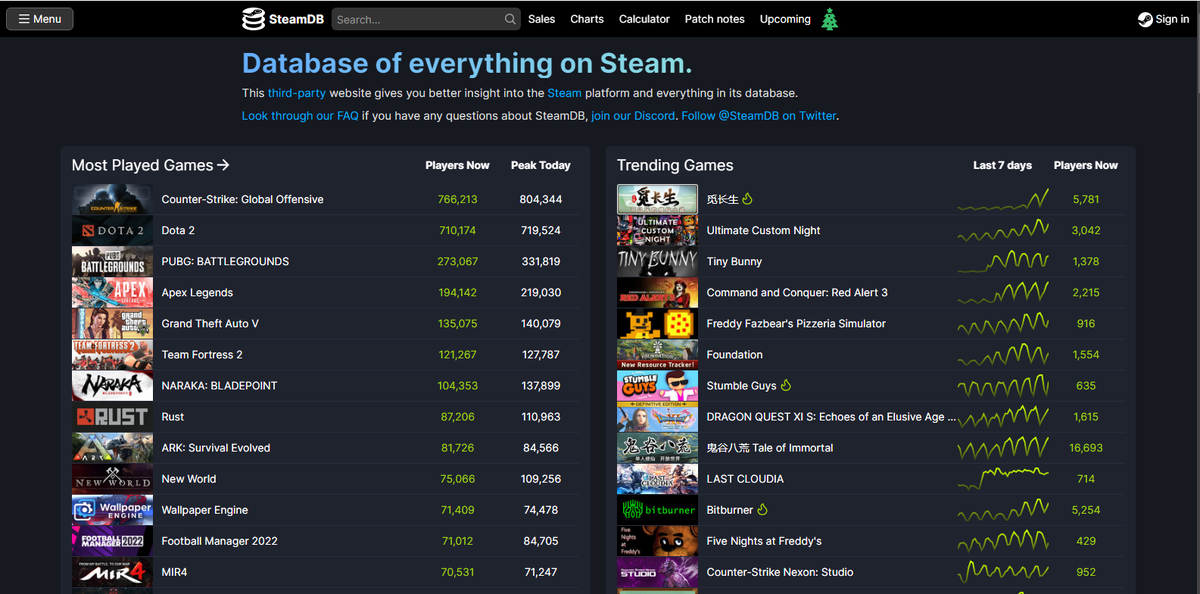This screenshot has height=594, width=1200.
Task: Click the fire icon next to Stumble Guys
Action: 786,385
